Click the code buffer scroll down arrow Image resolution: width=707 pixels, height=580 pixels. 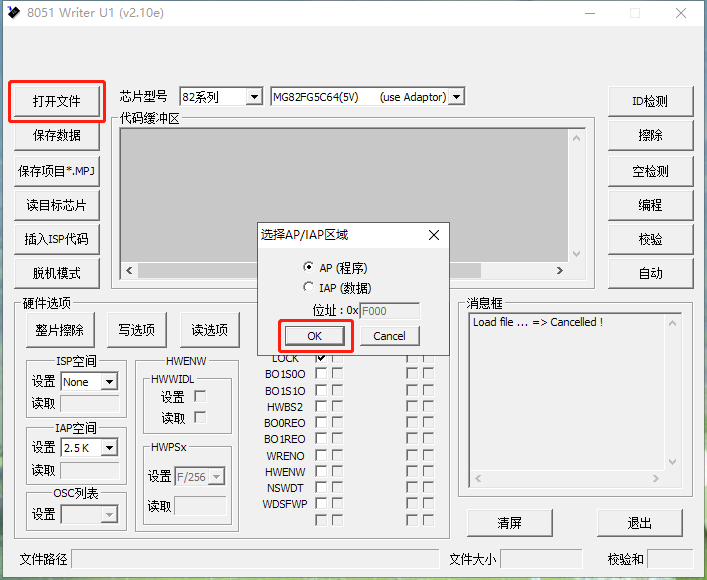tap(577, 254)
